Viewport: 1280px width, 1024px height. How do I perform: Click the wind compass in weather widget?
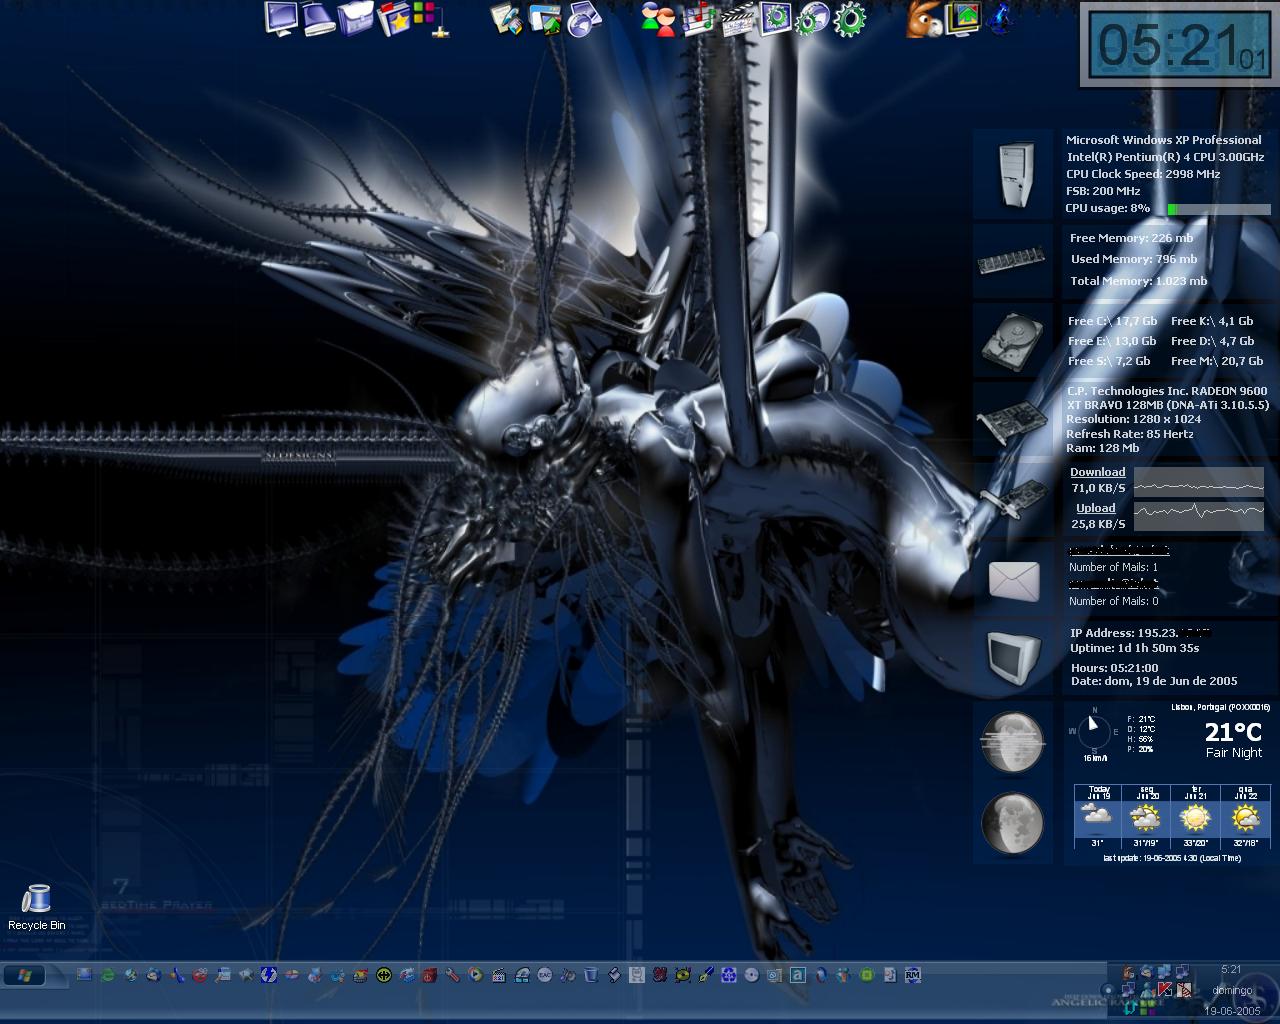(1094, 732)
